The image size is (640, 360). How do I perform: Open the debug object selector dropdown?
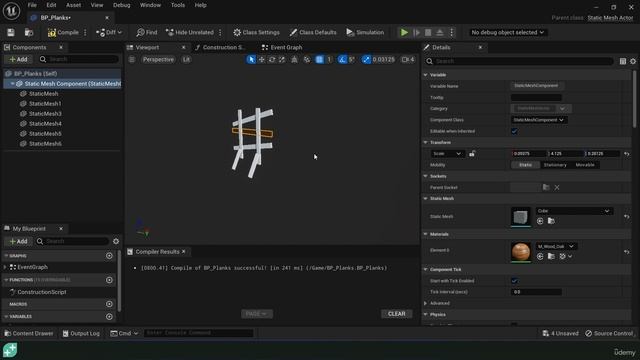click(x=507, y=33)
